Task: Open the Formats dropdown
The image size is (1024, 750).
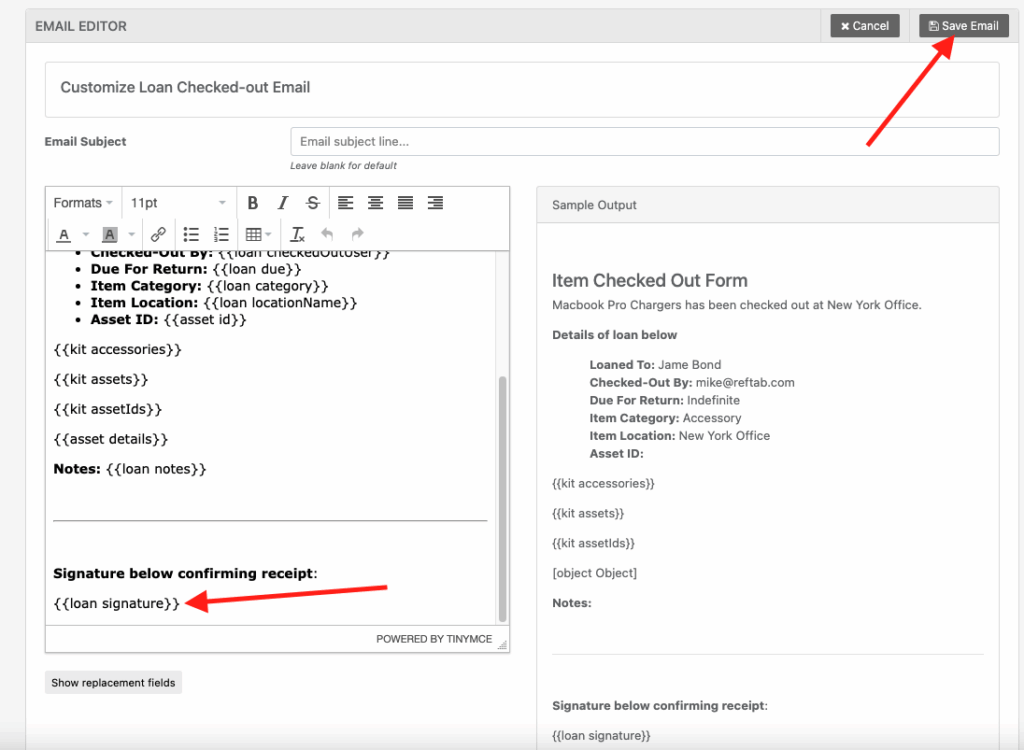Action: pyautogui.click(x=83, y=203)
